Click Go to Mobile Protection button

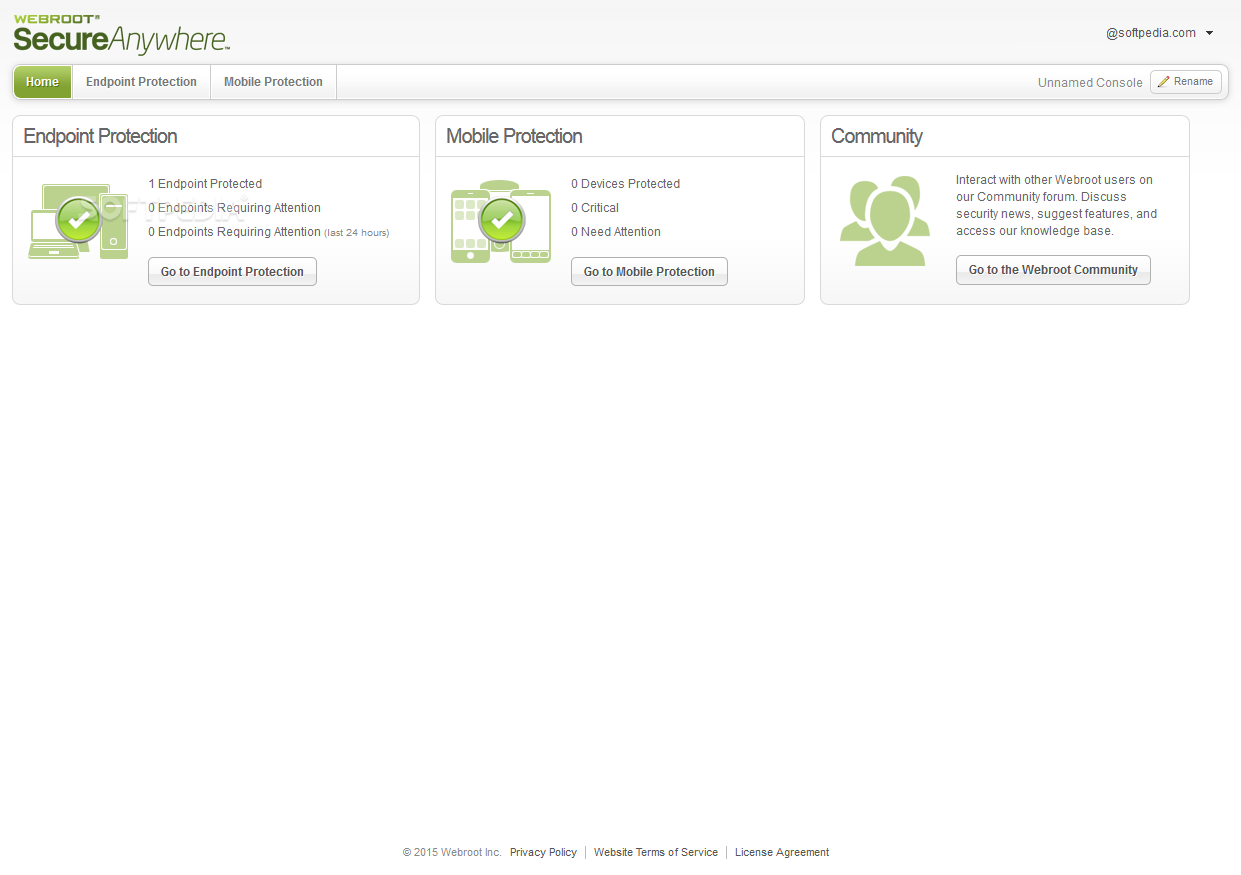pyautogui.click(x=649, y=272)
